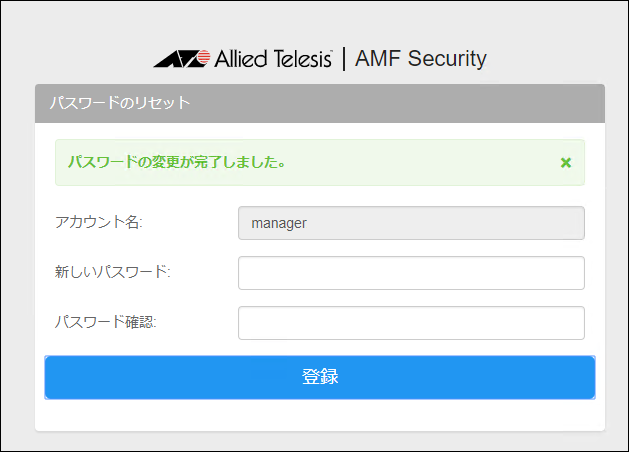Click the 新しいパスワード label

[x=113, y=272]
